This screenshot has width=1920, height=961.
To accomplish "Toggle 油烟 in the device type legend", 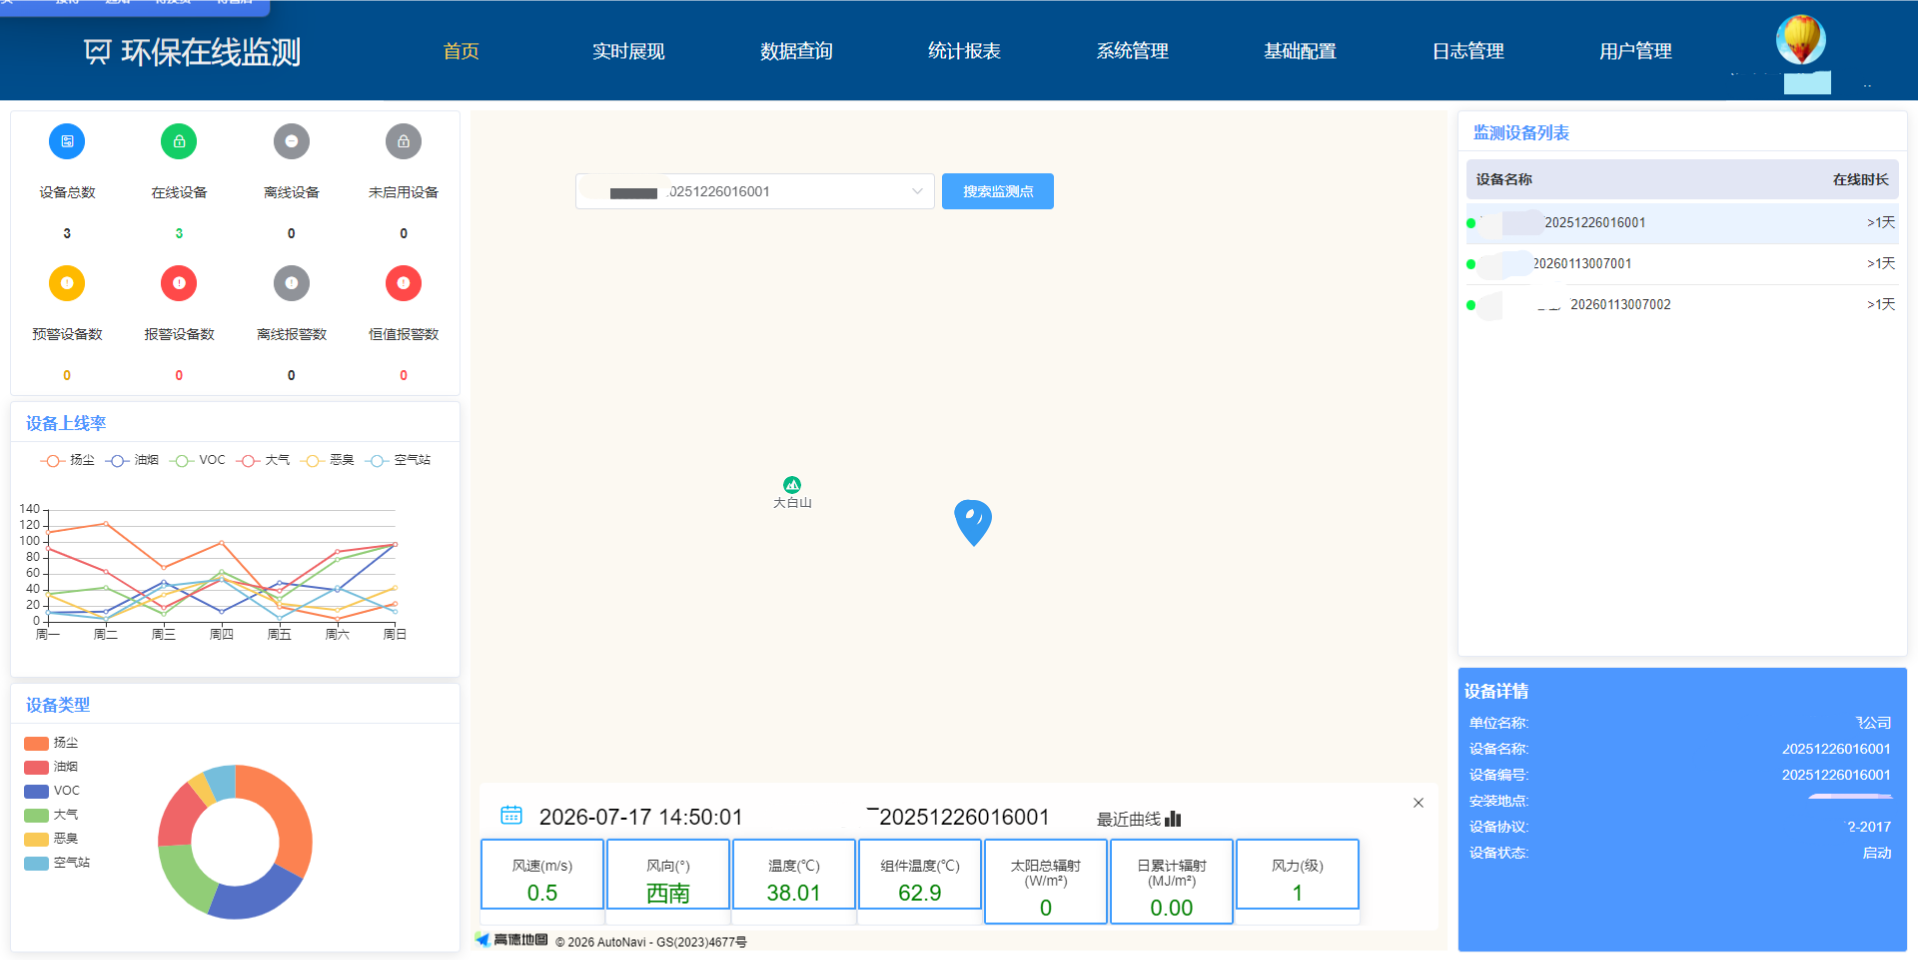I will 51,767.
